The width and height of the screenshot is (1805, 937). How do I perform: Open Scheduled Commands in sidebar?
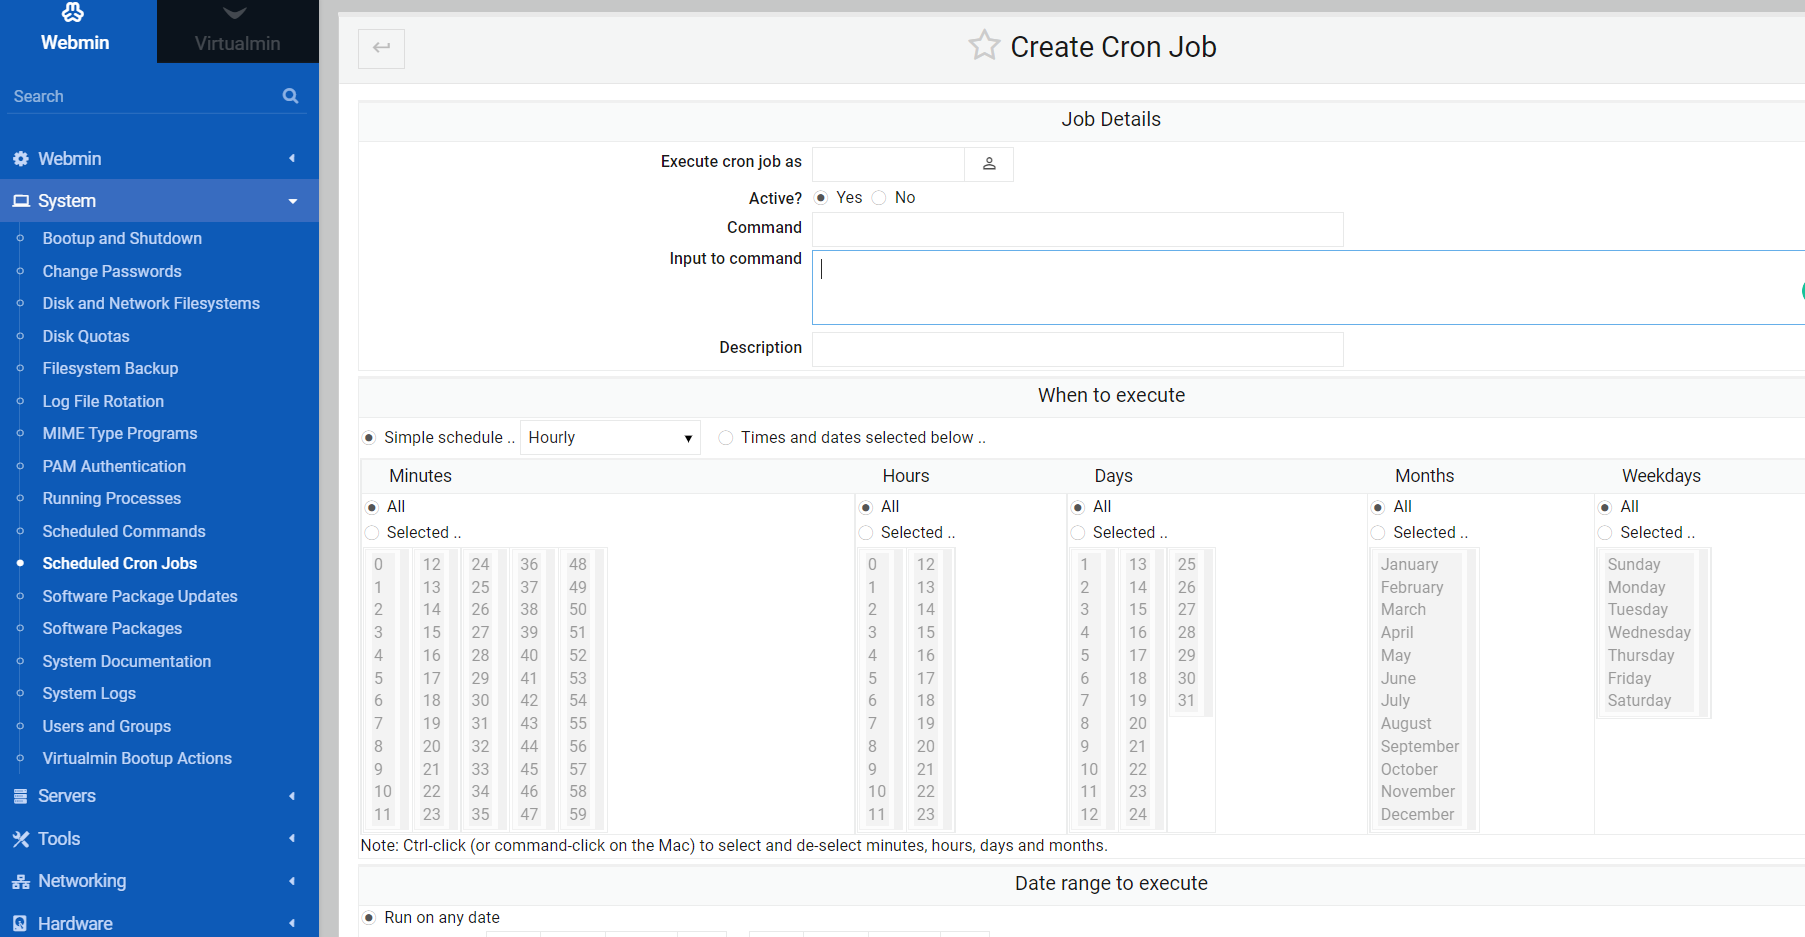tap(124, 531)
